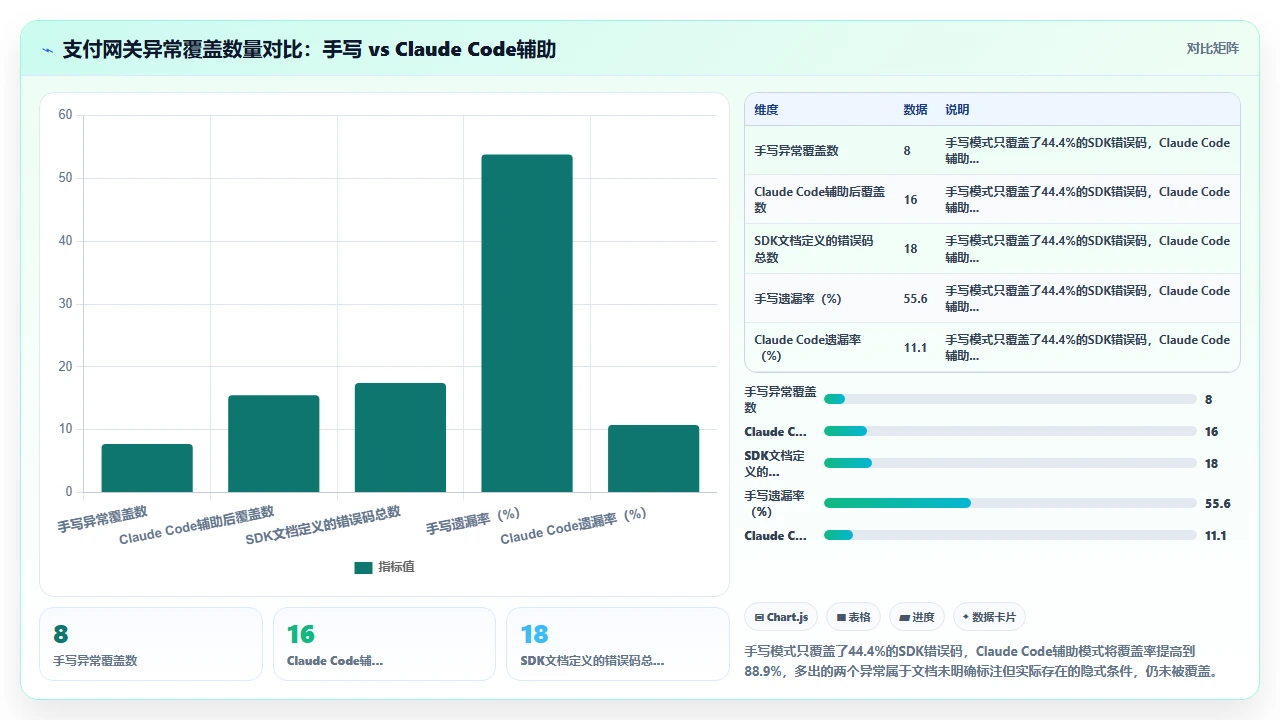Click the chart title heading text
Image resolution: width=1280 pixels, height=720 pixels.
[x=309, y=49]
